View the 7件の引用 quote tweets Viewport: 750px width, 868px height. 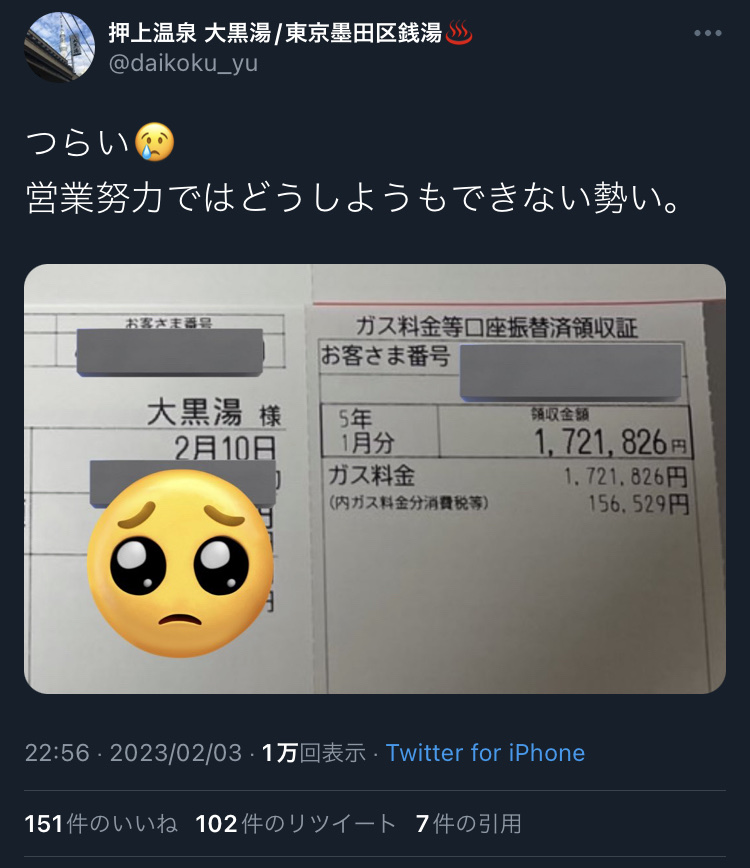click(x=469, y=824)
